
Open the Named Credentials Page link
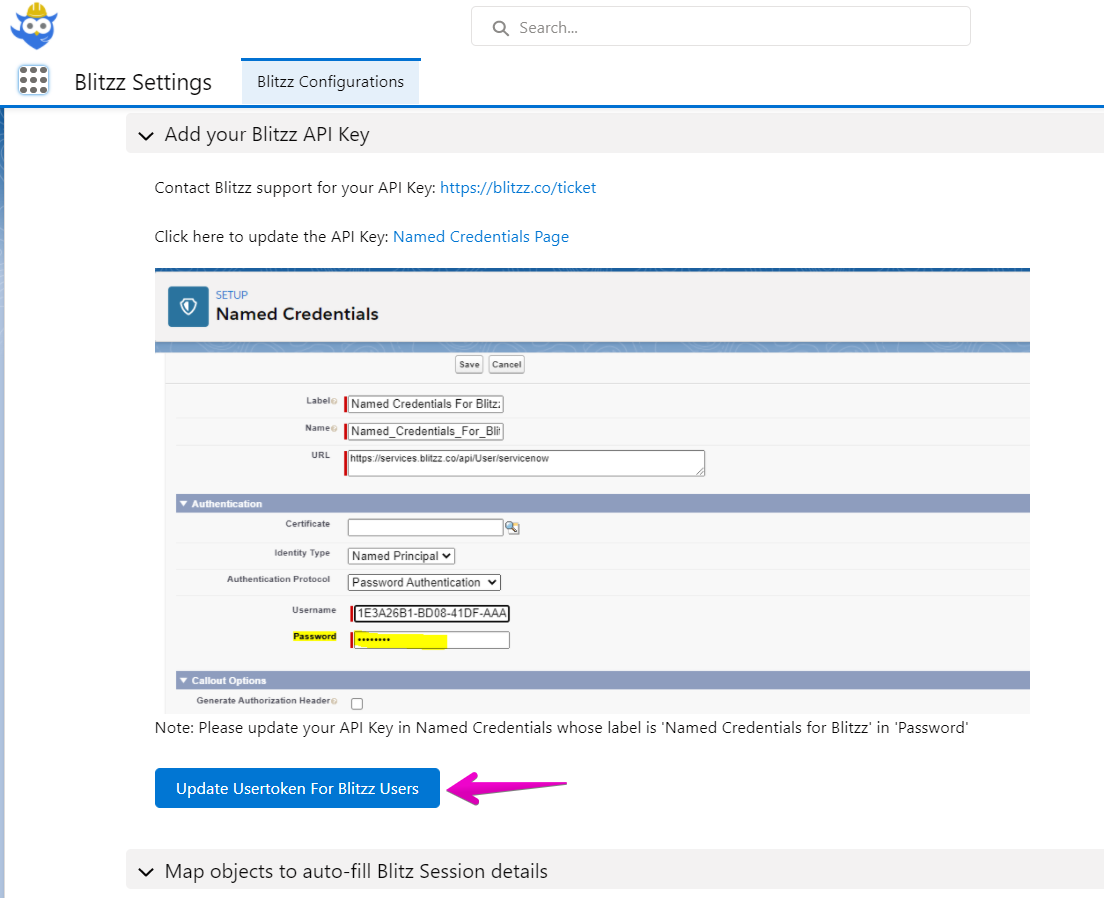tap(481, 237)
